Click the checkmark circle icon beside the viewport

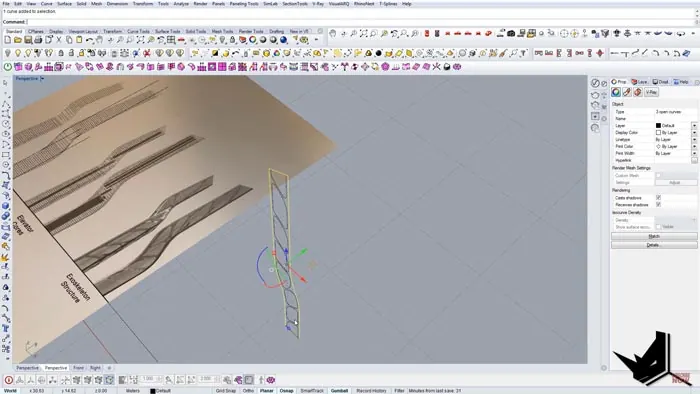click(x=595, y=83)
